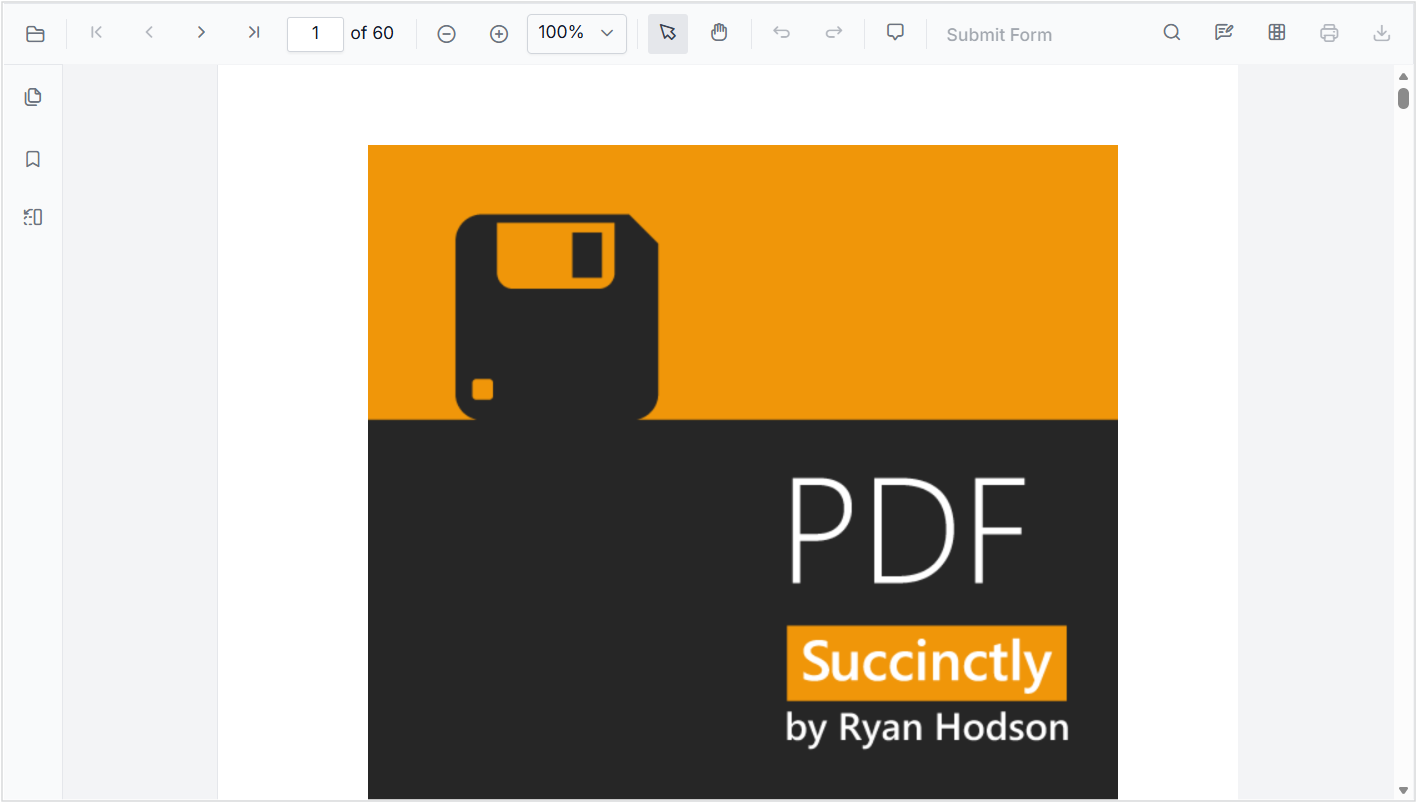
Task: Go to the next page
Action: coord(201,32)
